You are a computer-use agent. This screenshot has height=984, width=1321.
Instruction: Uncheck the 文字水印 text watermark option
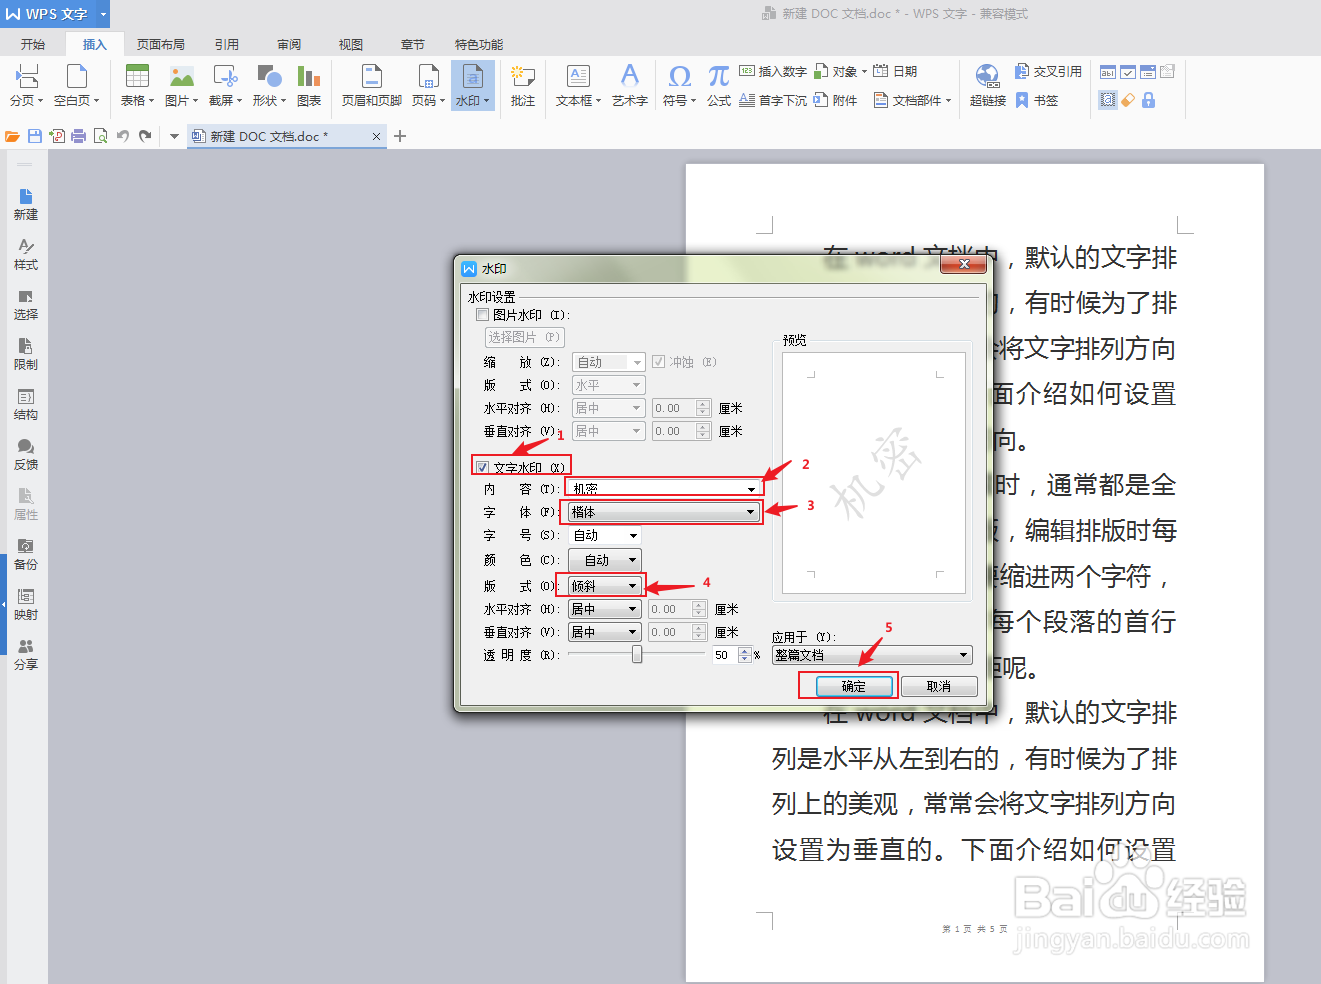click(x=483, y=466)
